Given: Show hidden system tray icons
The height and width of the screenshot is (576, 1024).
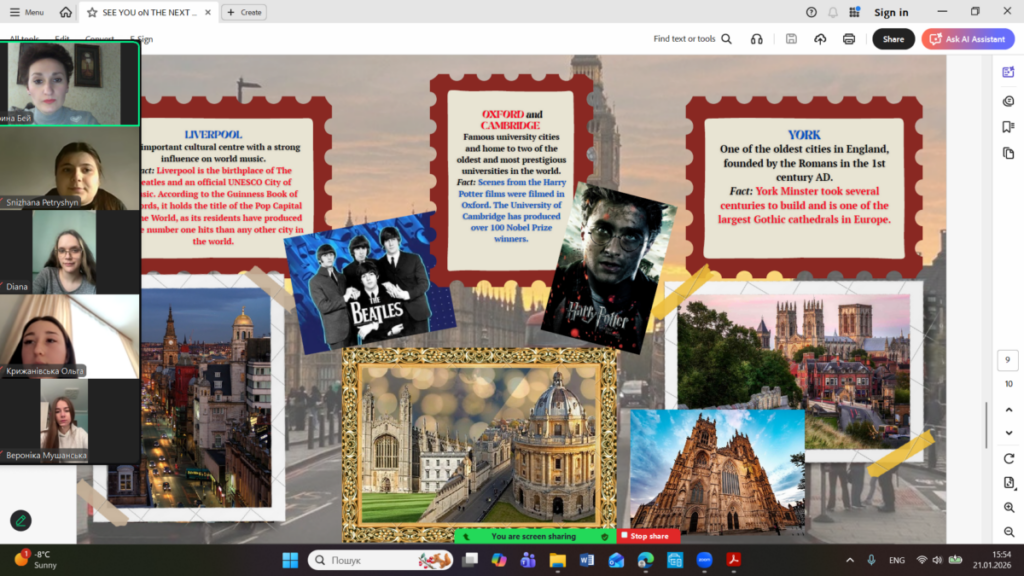Looking at the screenshot, I should pos(850,560).
